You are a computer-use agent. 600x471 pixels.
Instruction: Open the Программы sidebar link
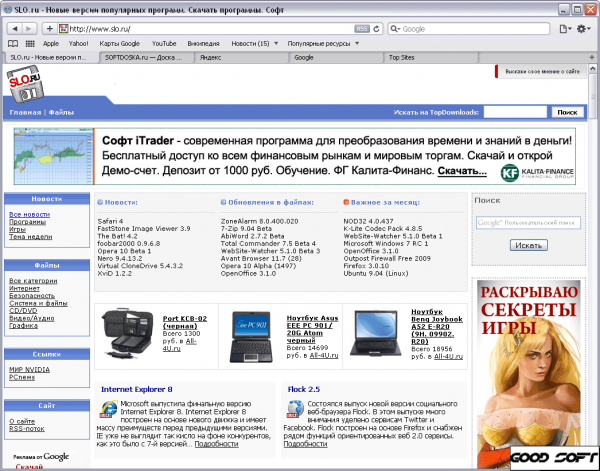click(28, 222)
